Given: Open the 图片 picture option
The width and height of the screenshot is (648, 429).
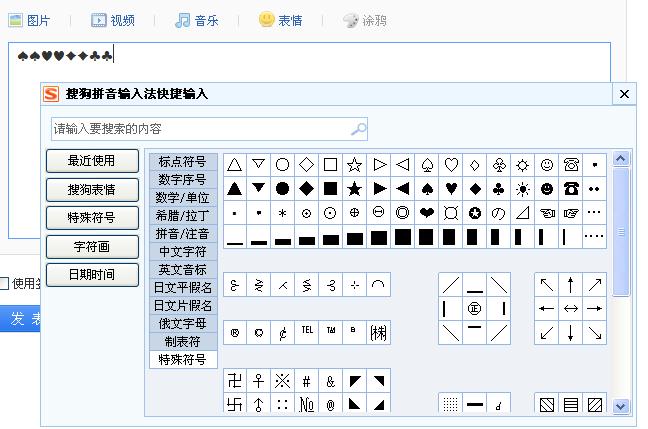Looking at the screenshot, I should [29, 20].
